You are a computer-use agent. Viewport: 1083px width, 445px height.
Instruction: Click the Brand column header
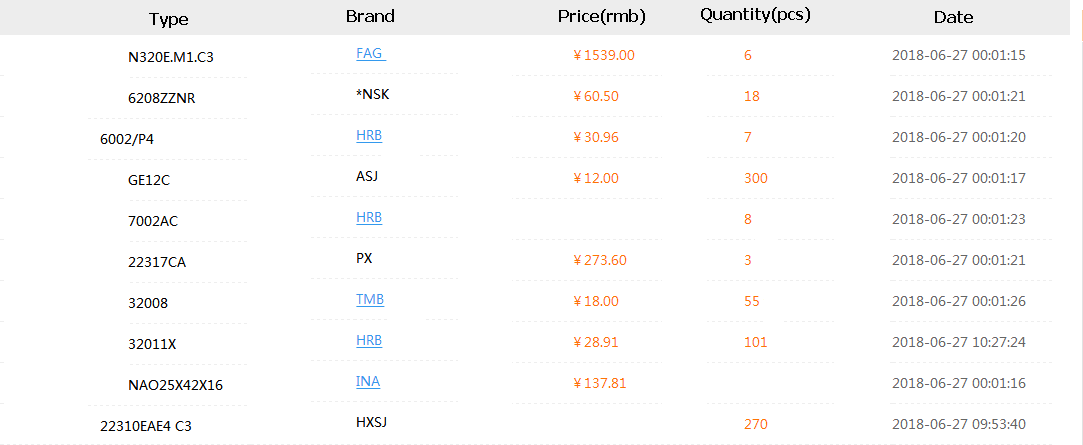point(370,16)
